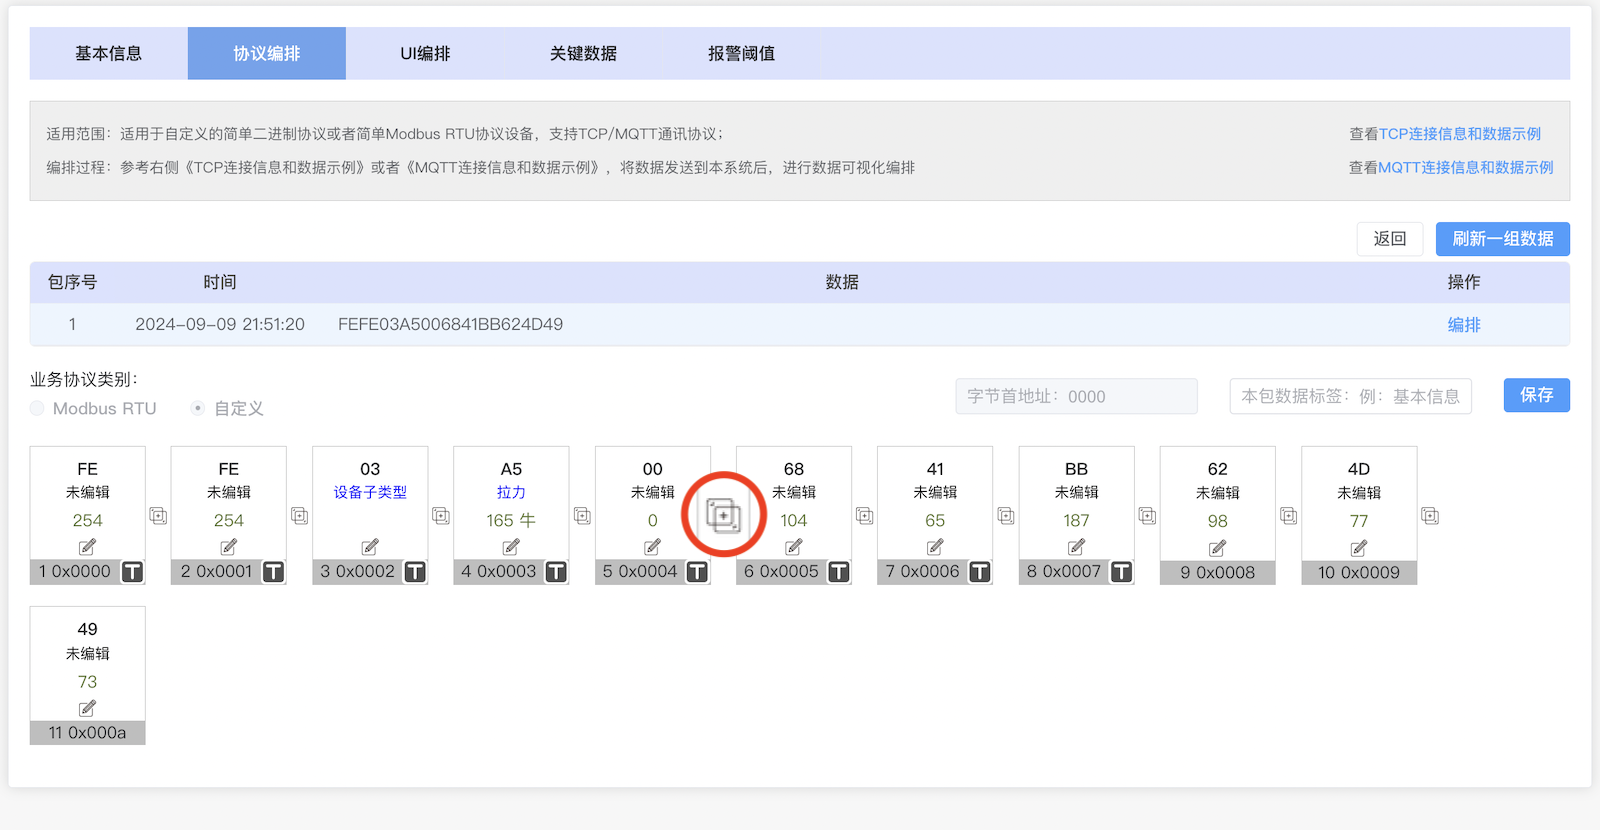Open MQTT连接信息和数据示例 link
Image resolution: width=1600 pixels, height=830 pixels.
(1466, 168)
